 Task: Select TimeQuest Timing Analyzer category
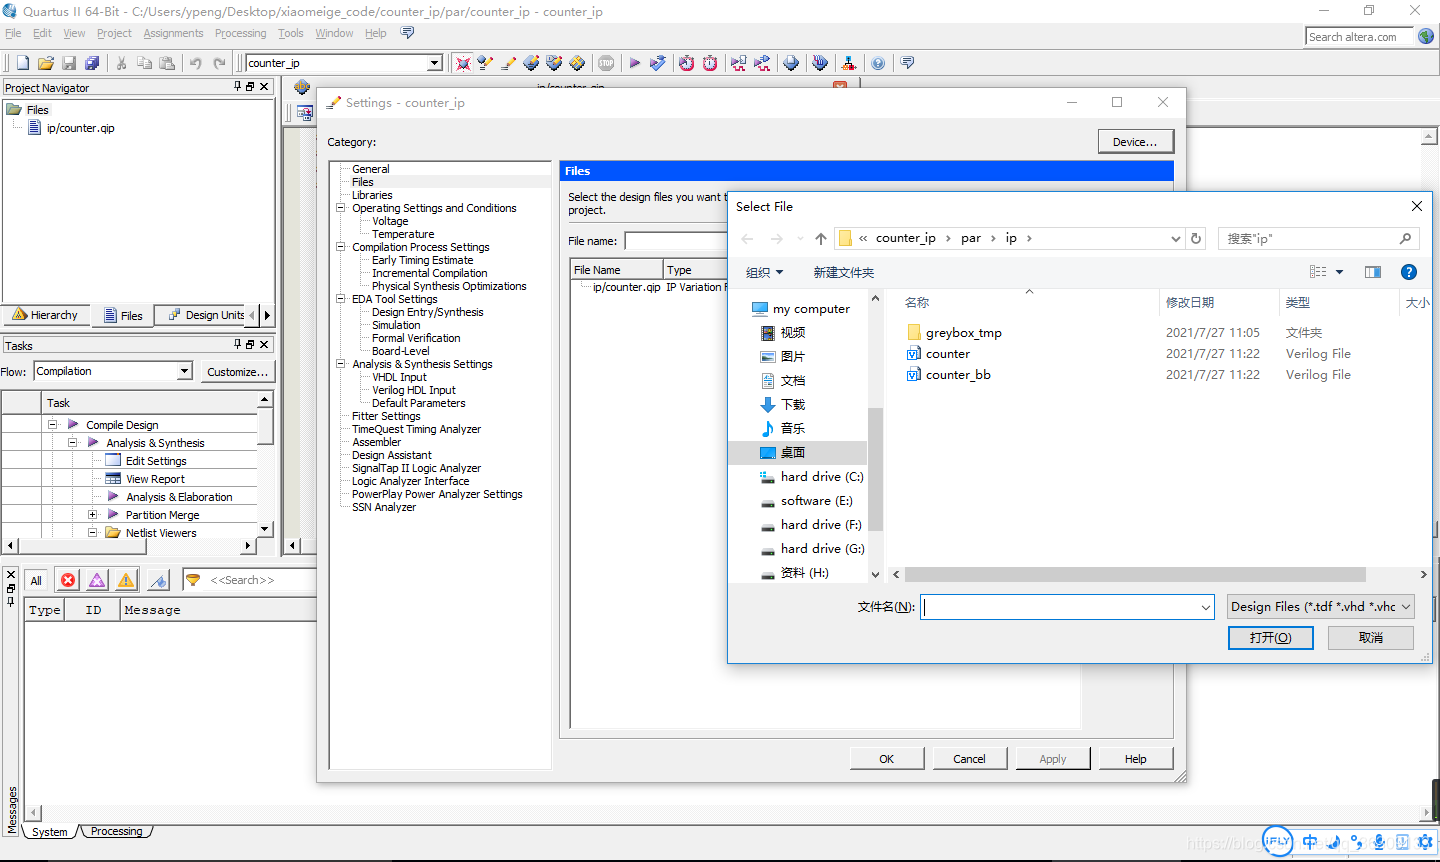(x=416, y=429)
